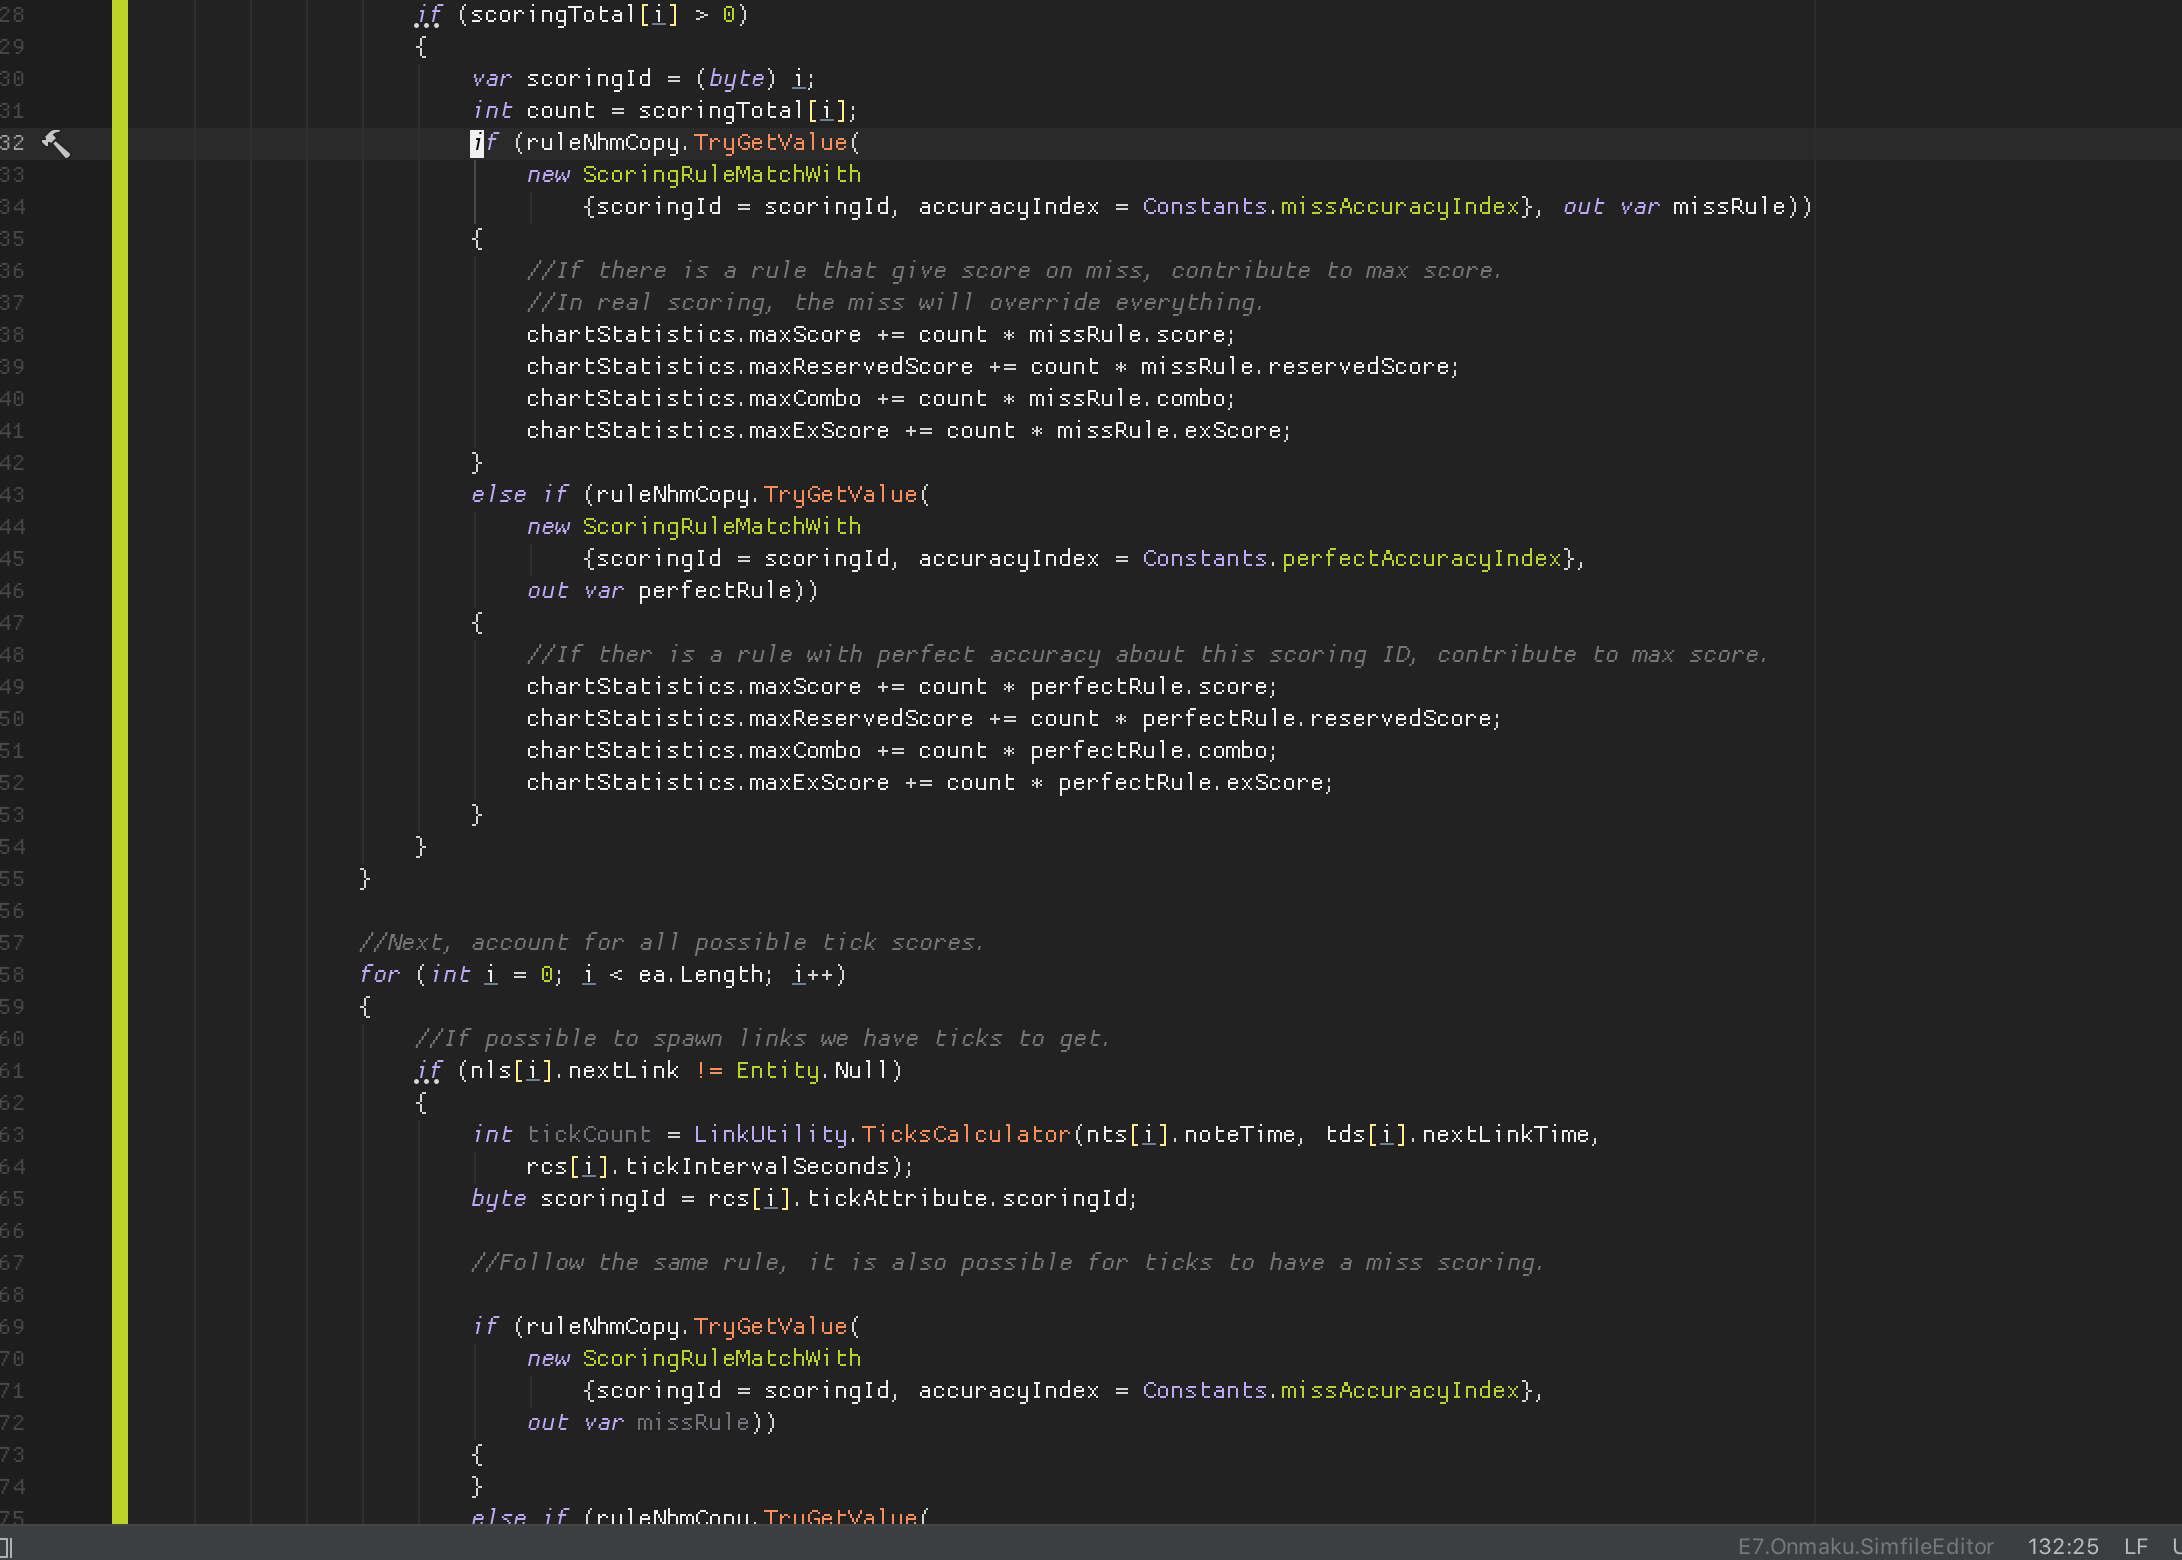
Task: Click gutter line number 57
Action: [x=12, y=943]
